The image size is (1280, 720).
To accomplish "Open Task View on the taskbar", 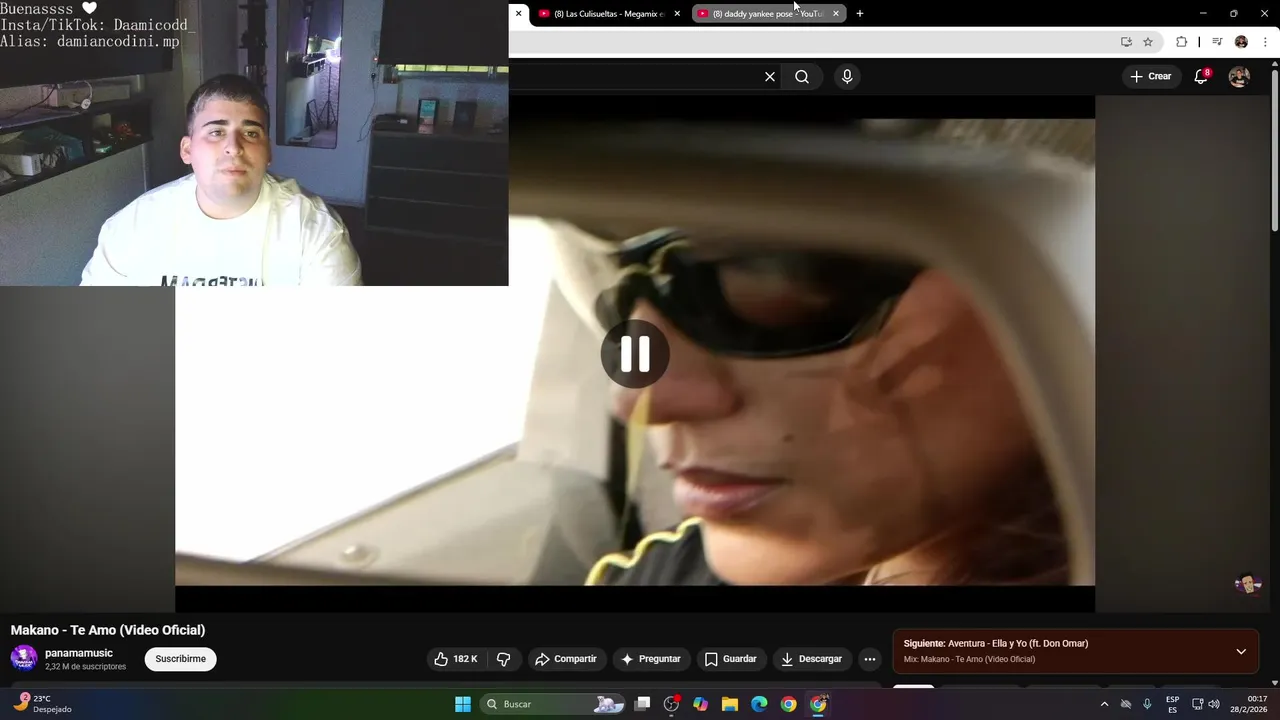I will (643, 704).
